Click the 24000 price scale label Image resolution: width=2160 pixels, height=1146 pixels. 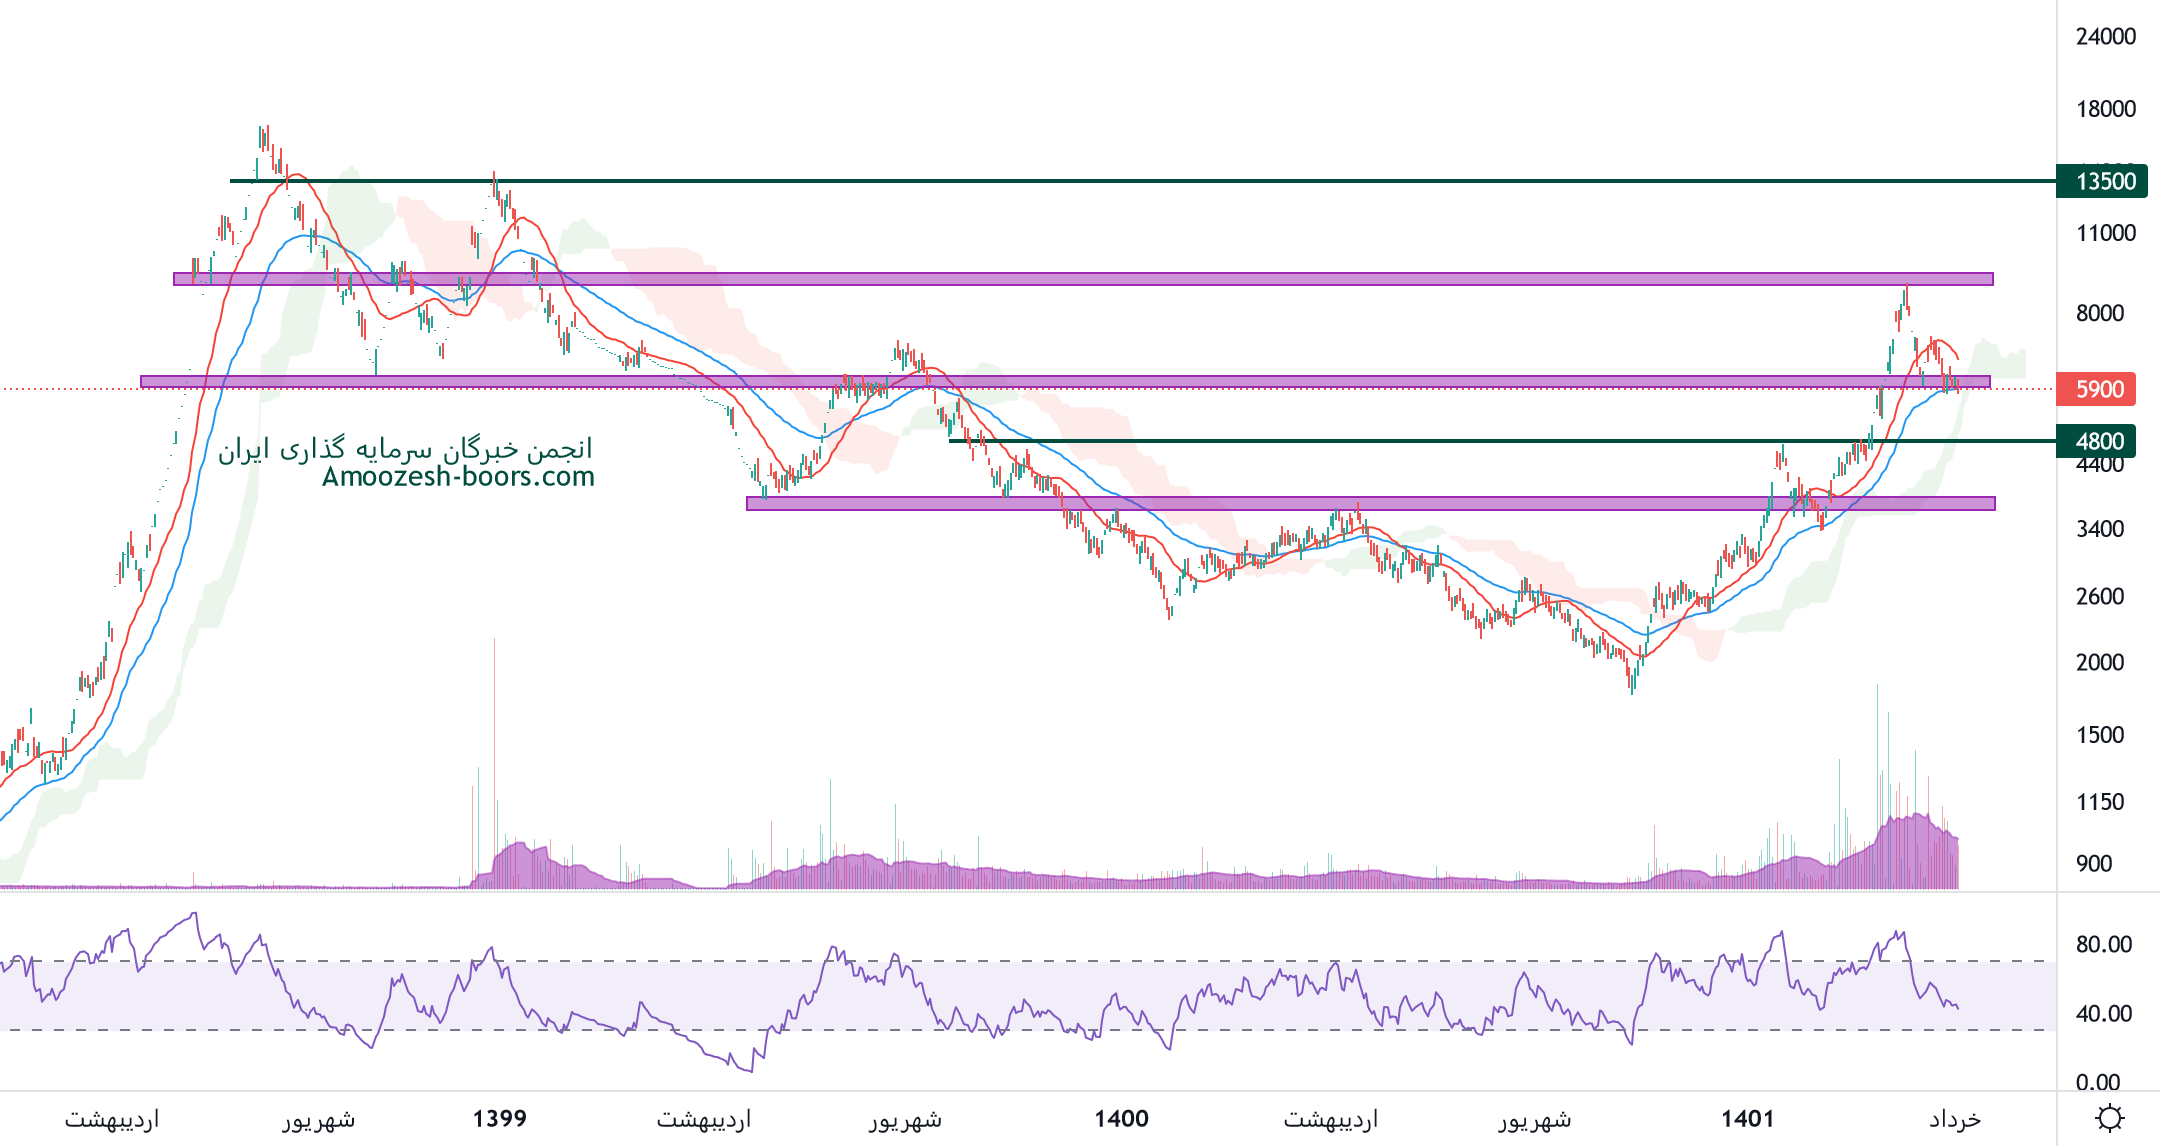click(x=2105, y=37)
